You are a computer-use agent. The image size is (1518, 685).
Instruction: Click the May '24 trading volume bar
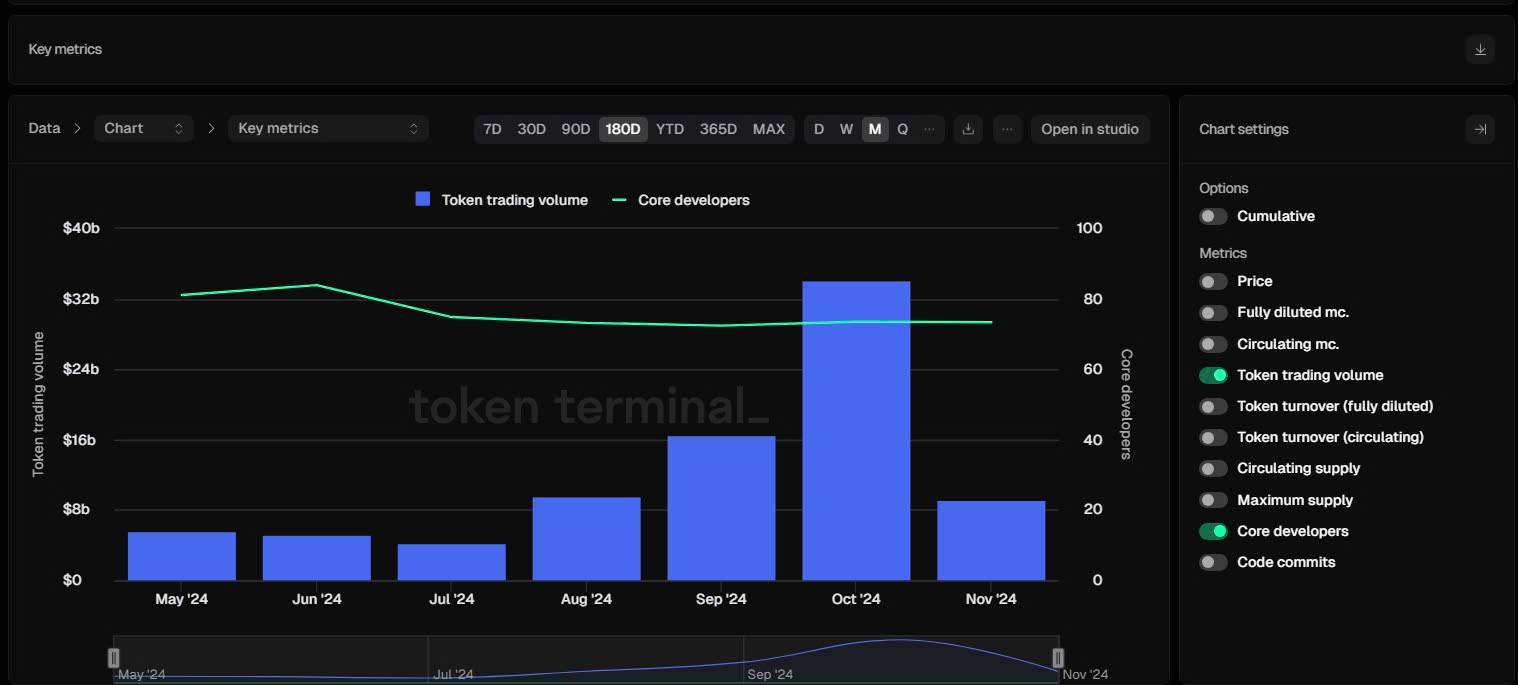[x=182, y=556]
